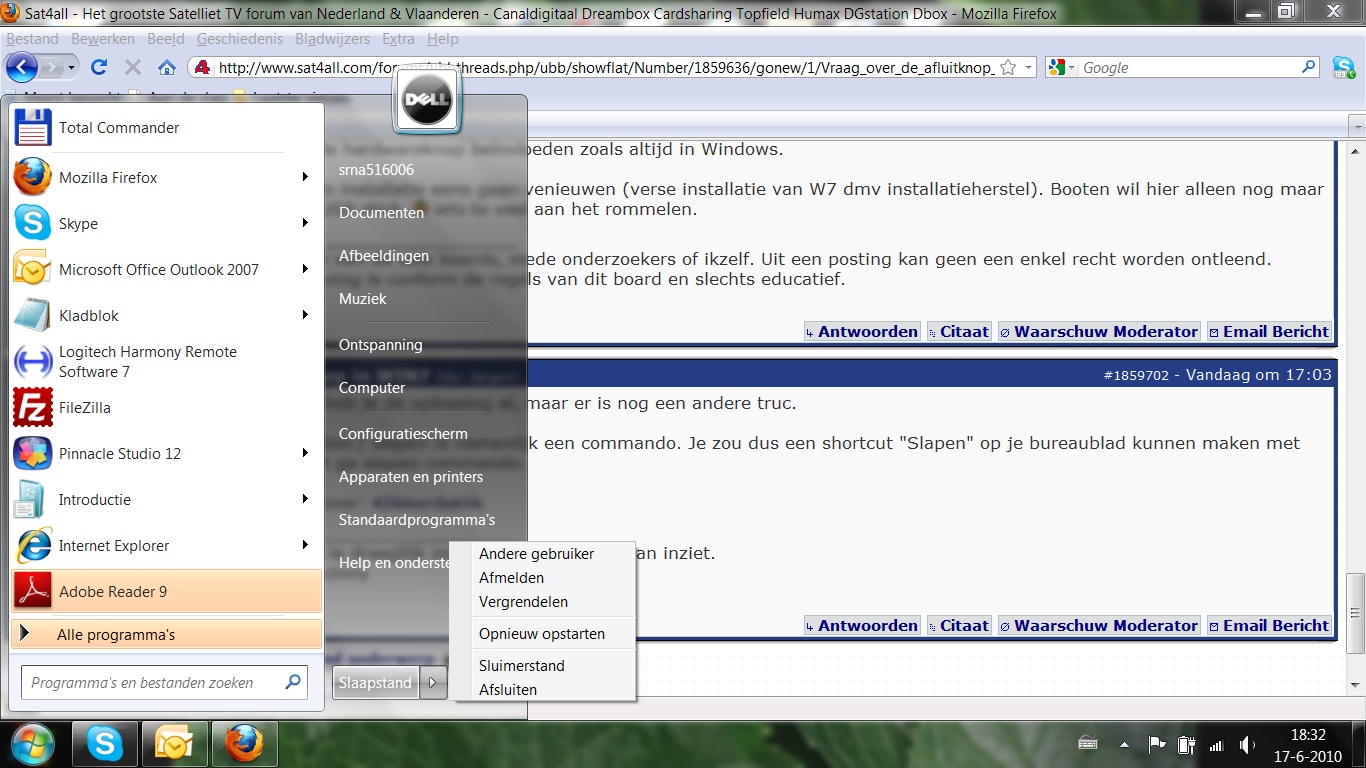Open Pinnacle Studio 12 entry
The width and height of the screenshot is (1366, 768).
(x=167, y=454)
